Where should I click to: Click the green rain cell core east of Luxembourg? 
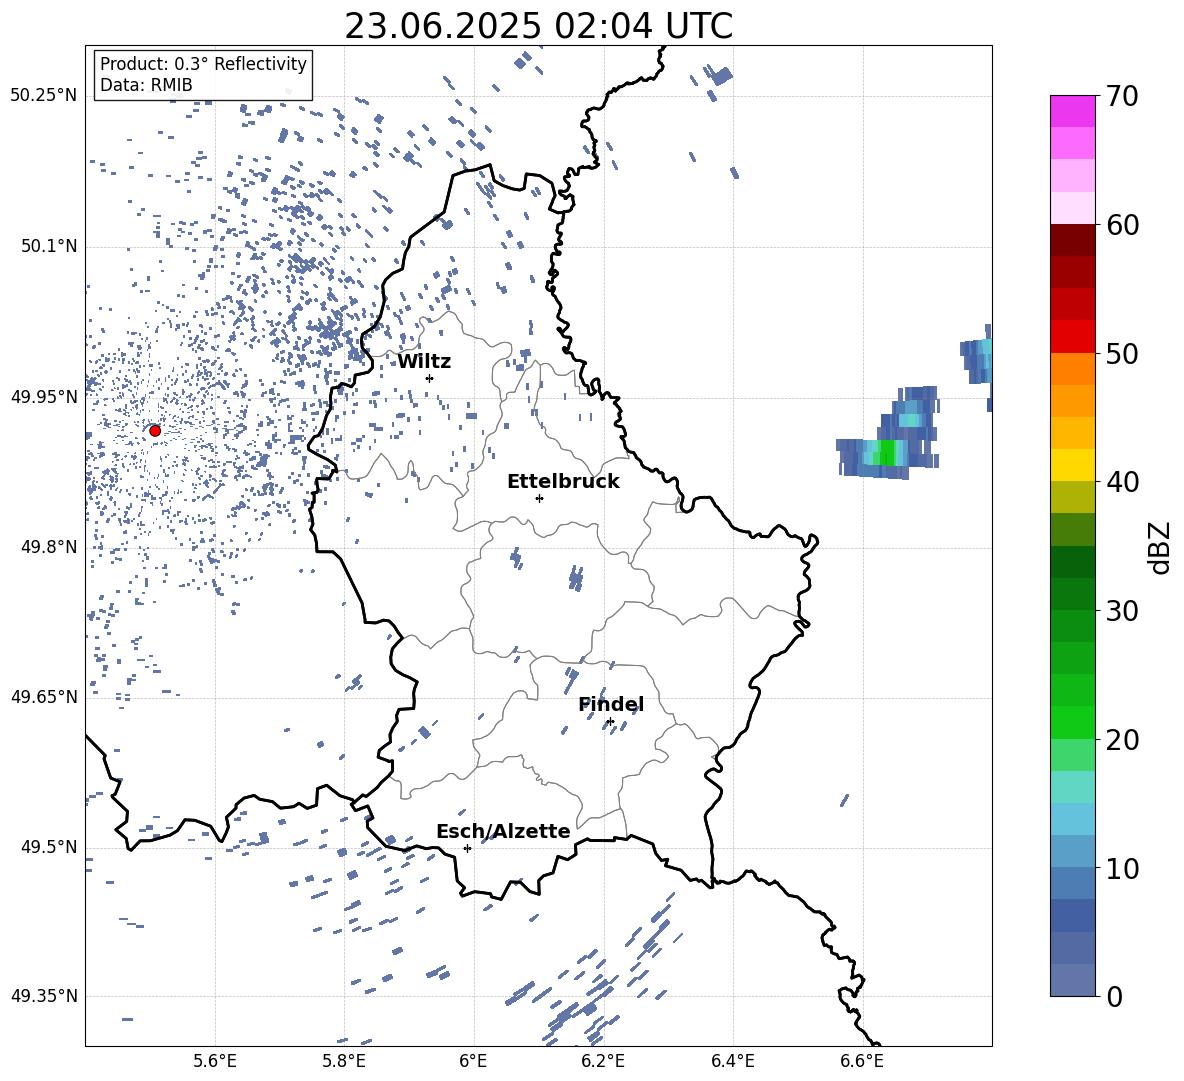[x=886, y=452]
